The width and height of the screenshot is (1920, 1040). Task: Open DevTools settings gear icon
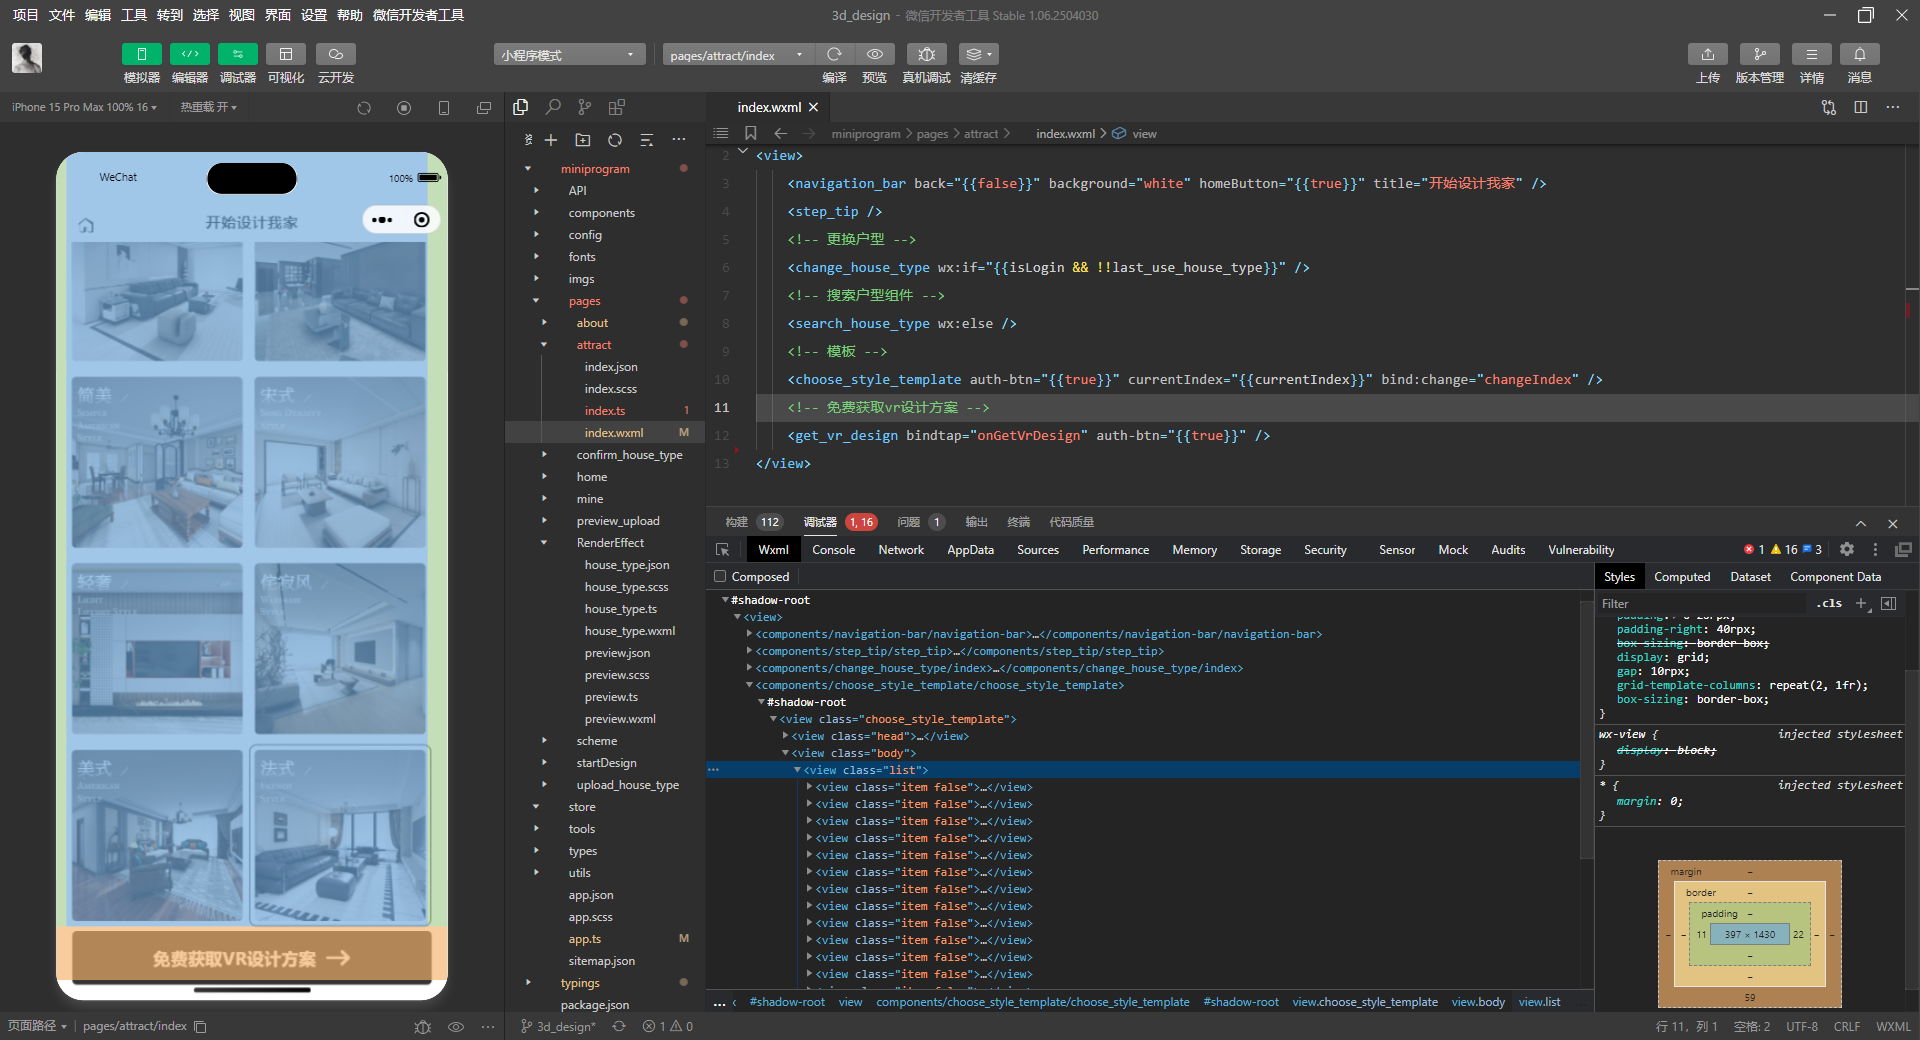click(x=1847, y=550)
